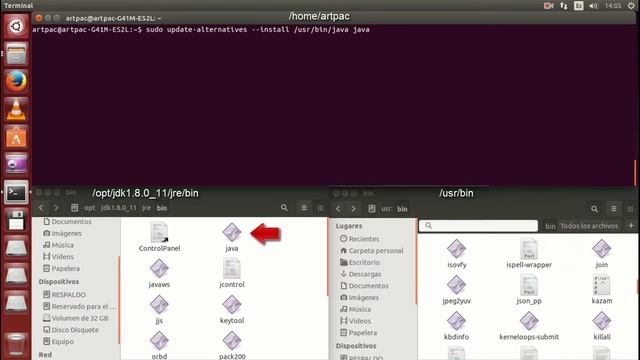The image size is (640, 360).
Task: Select bin breadcrumb in jre window
Action: coord(162,208)
